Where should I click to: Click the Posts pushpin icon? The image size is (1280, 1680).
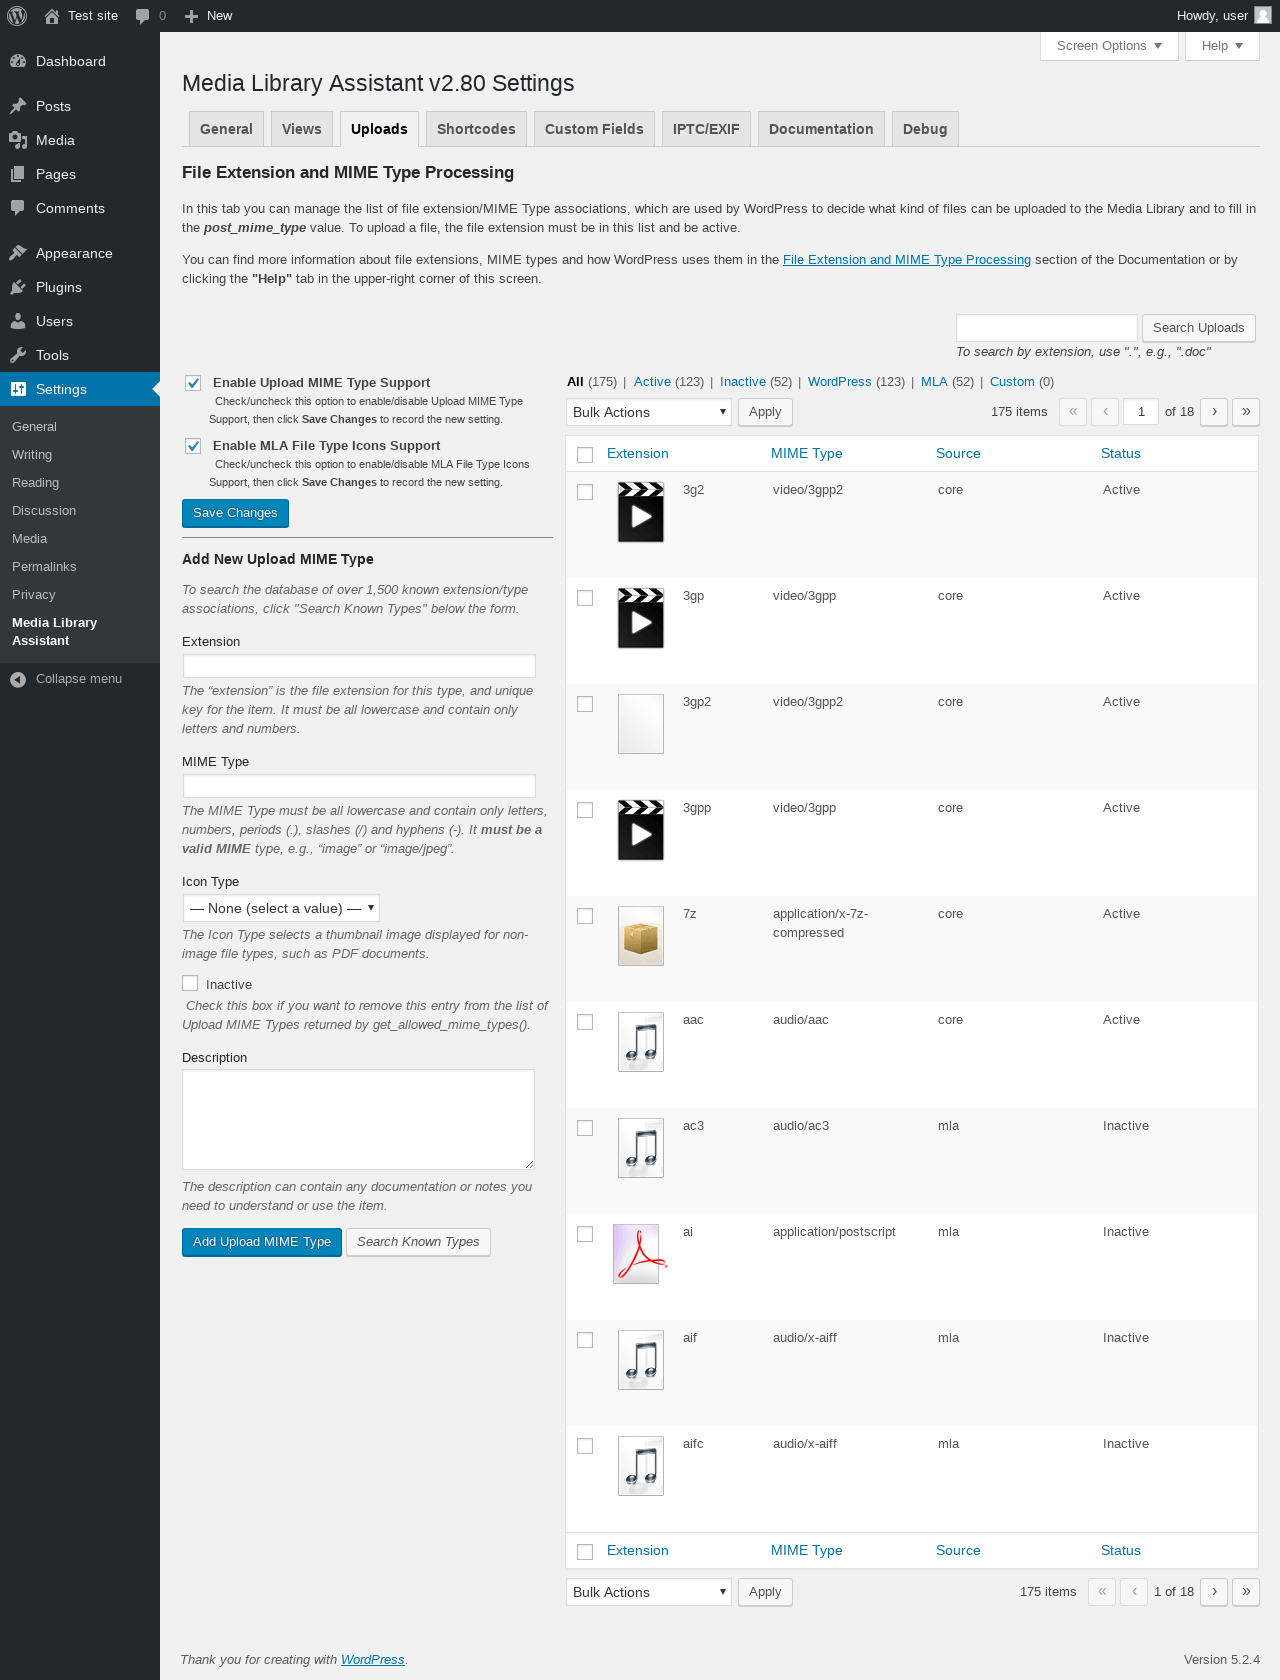[x=18, y=106]
